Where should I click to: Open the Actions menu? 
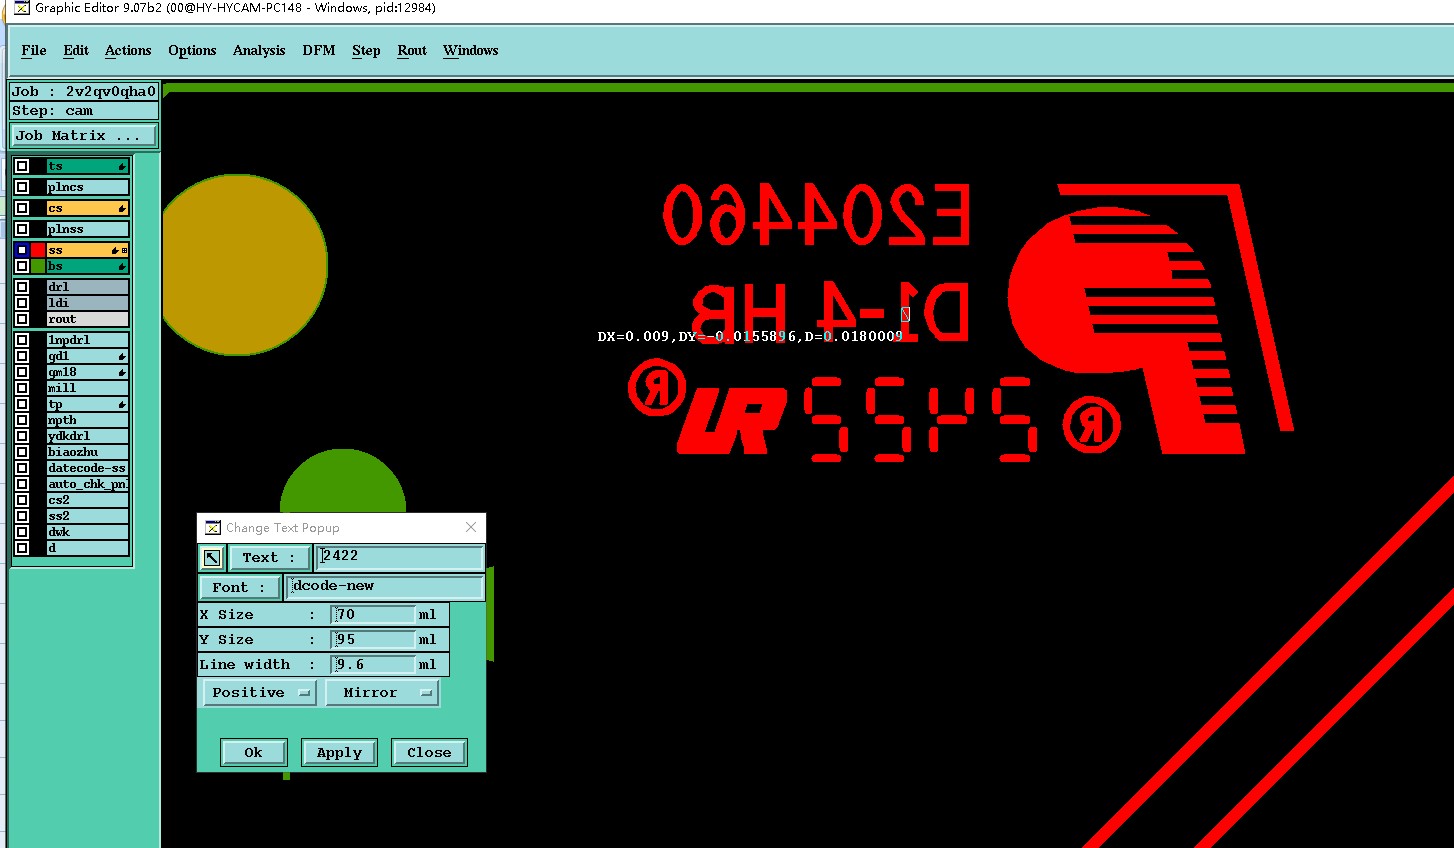click(x=128, y=50)
